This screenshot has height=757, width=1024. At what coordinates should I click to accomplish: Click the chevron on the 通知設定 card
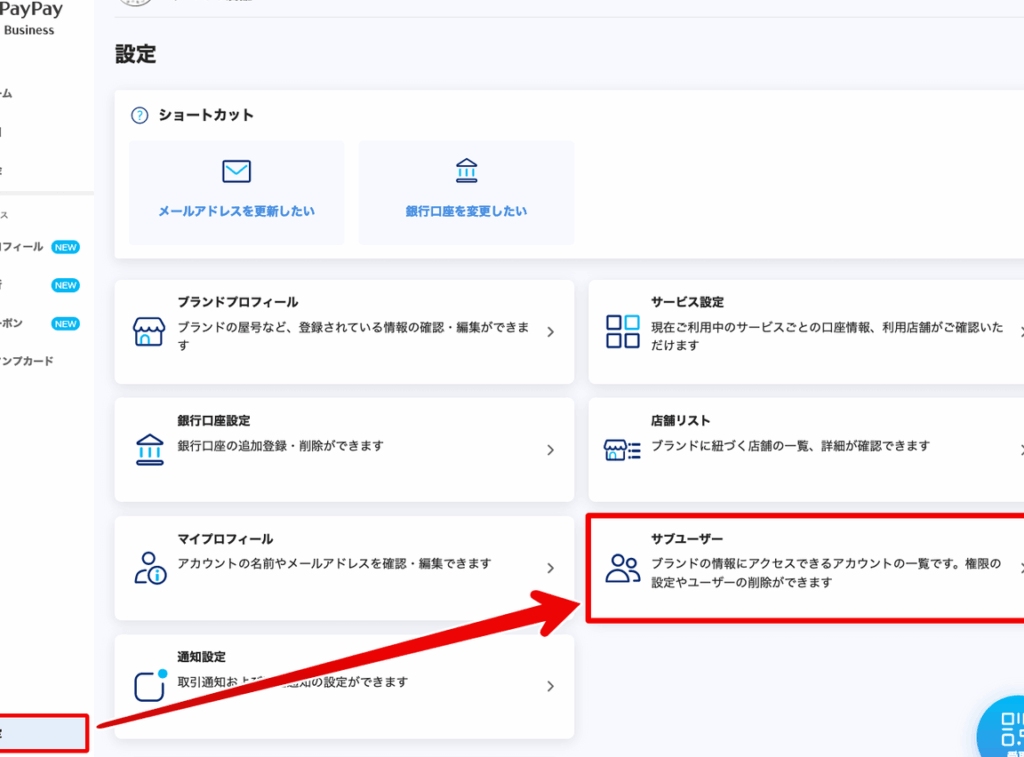(x=550, y=686)
